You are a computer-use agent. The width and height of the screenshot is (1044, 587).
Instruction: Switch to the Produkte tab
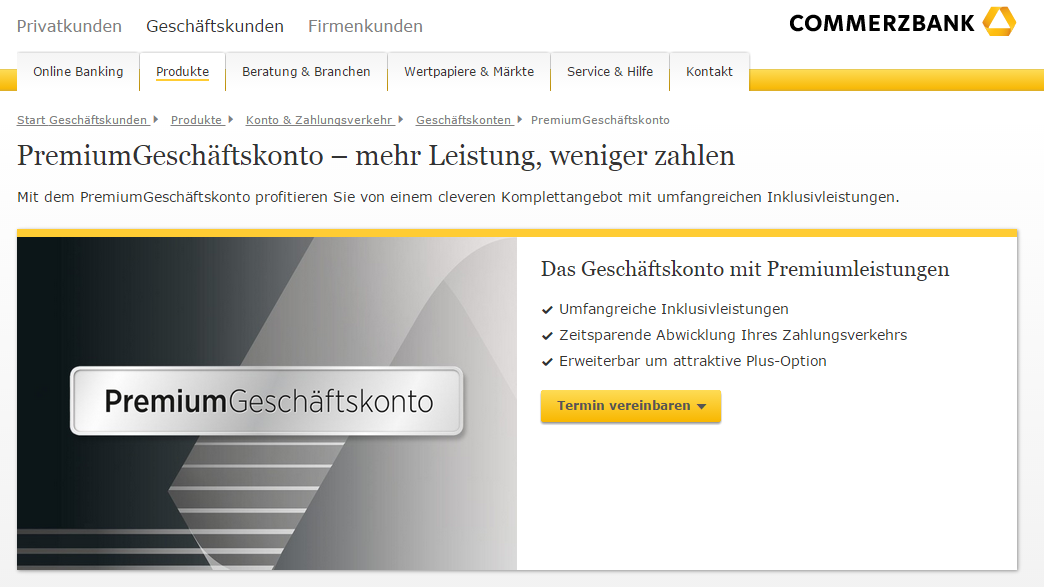pyautogui.click(x=182, y=71)
